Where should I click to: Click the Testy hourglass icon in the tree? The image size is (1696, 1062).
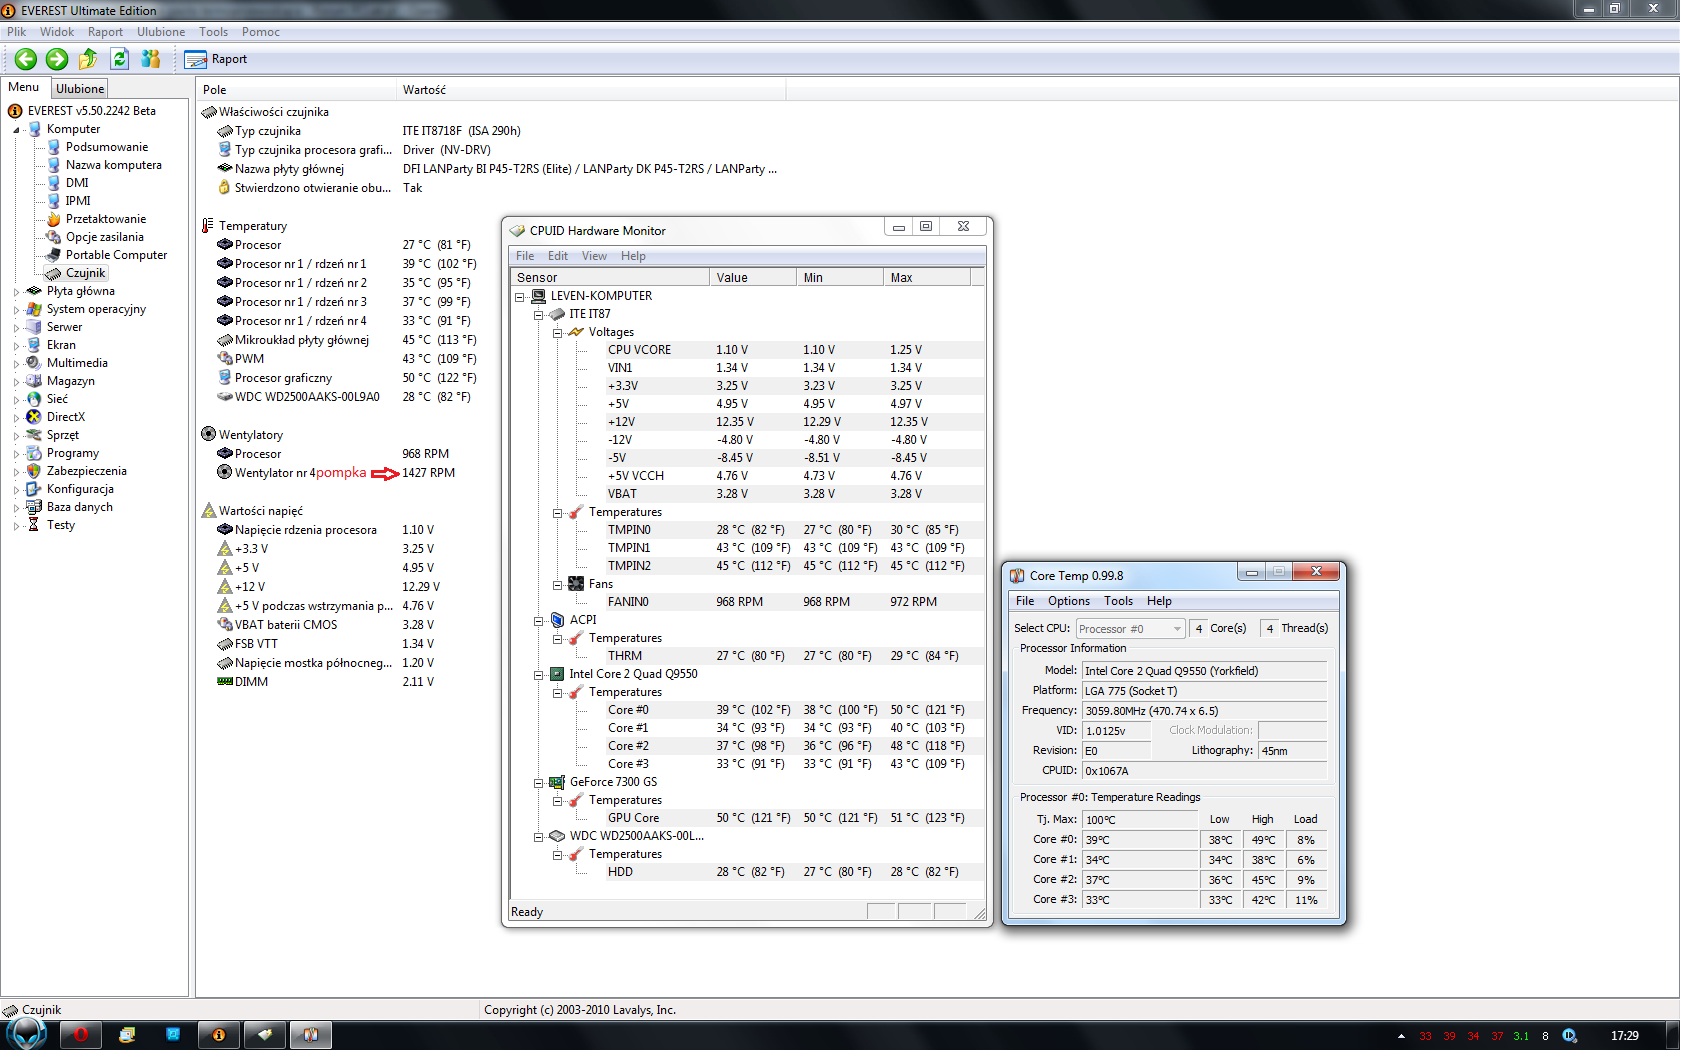point(34,525)
